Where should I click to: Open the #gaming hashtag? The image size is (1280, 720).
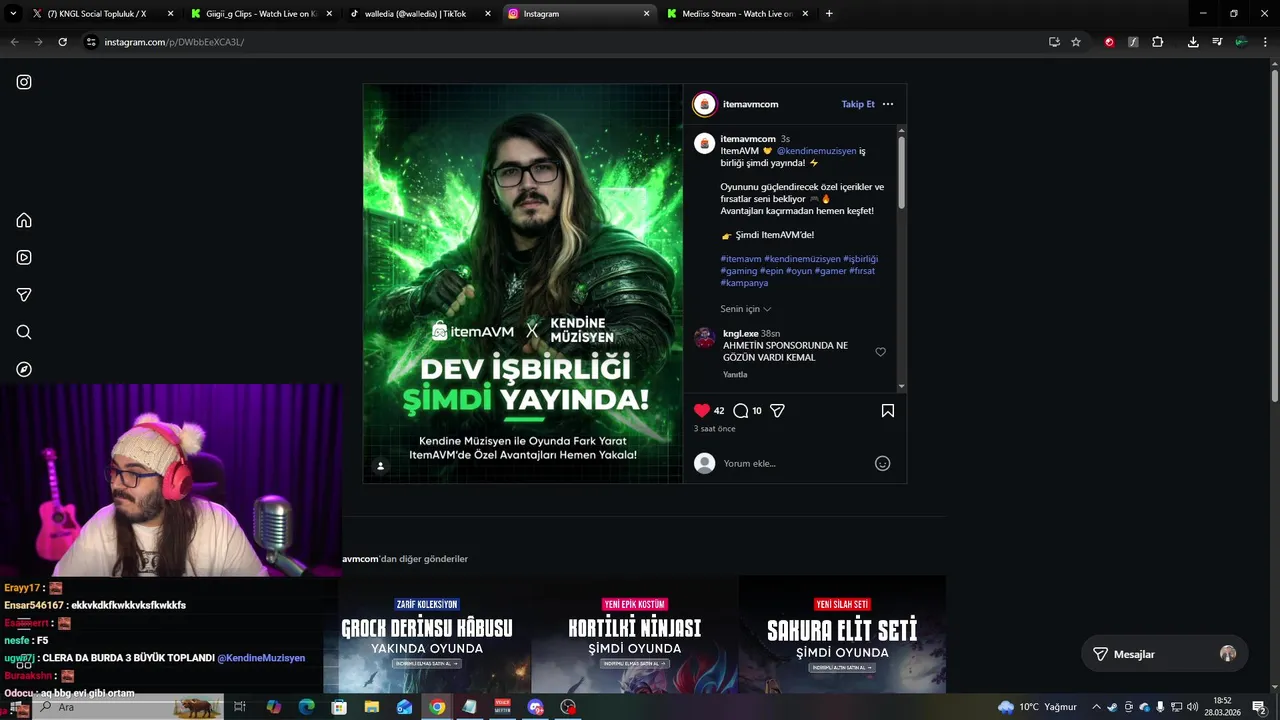[x=739, y=271]
